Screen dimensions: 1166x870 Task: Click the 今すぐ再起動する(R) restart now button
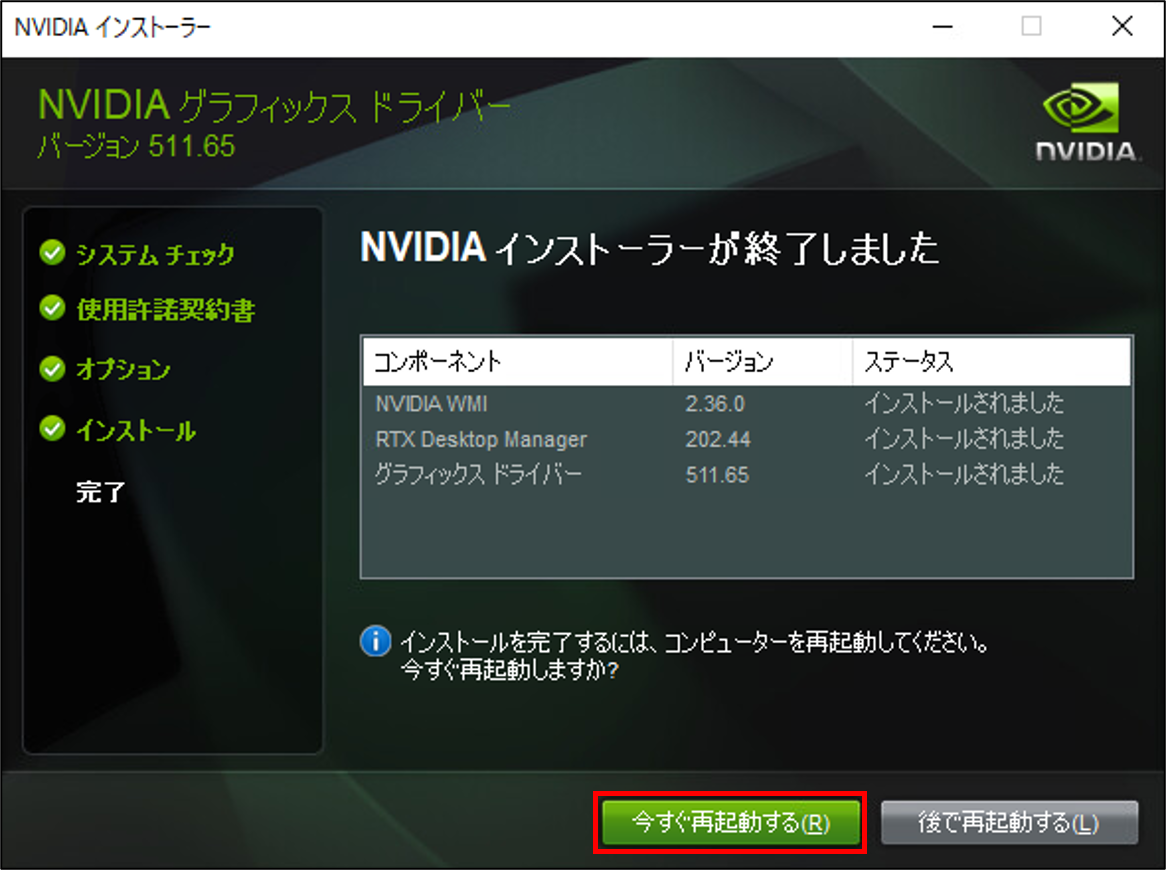tap(730, 822)
